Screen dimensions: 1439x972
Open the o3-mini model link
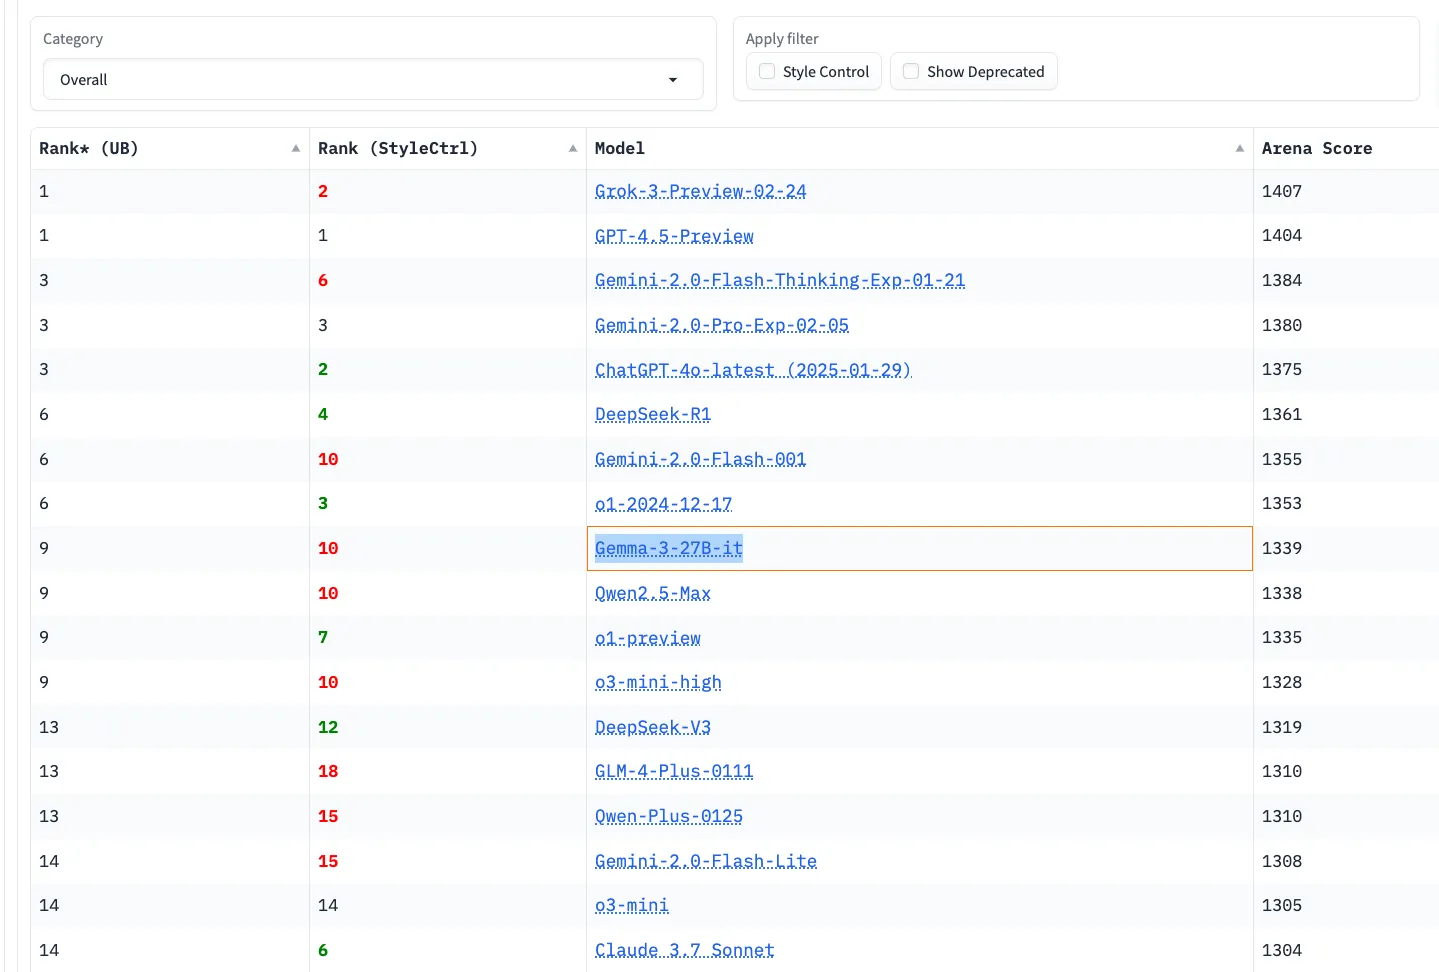[632, 905]
